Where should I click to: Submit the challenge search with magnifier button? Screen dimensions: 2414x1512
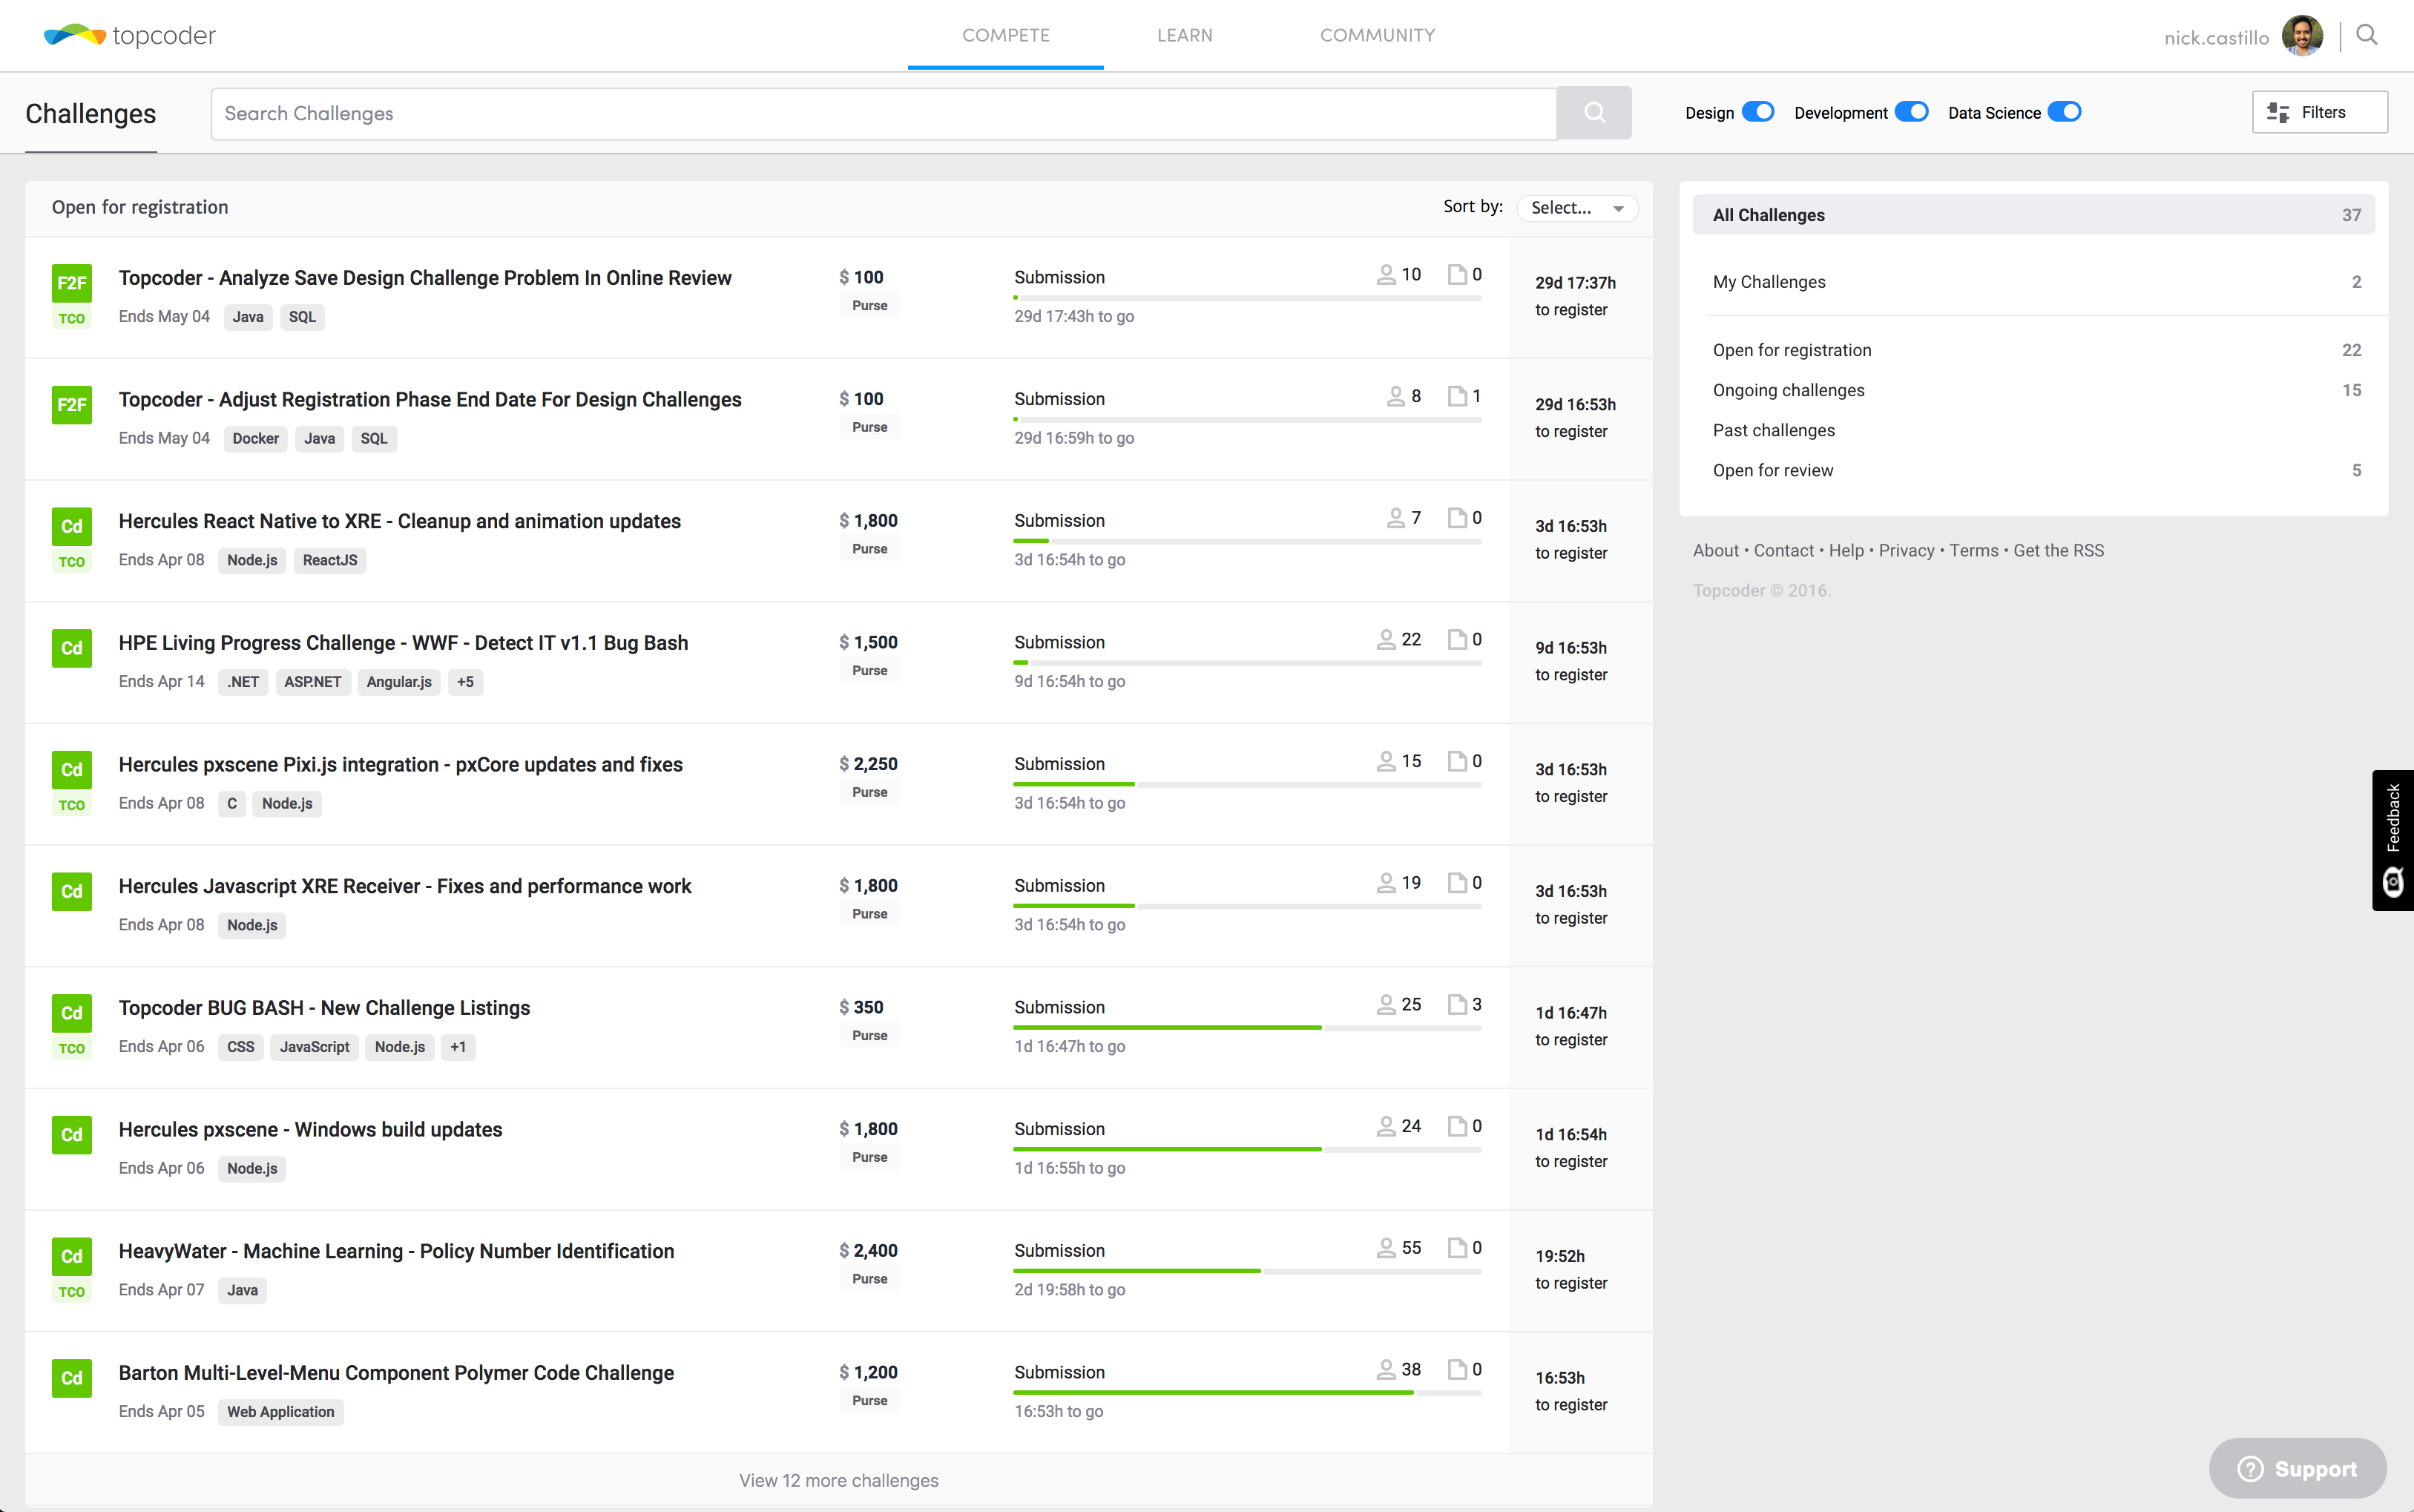pyautogui.click(x=1594, y=113)
